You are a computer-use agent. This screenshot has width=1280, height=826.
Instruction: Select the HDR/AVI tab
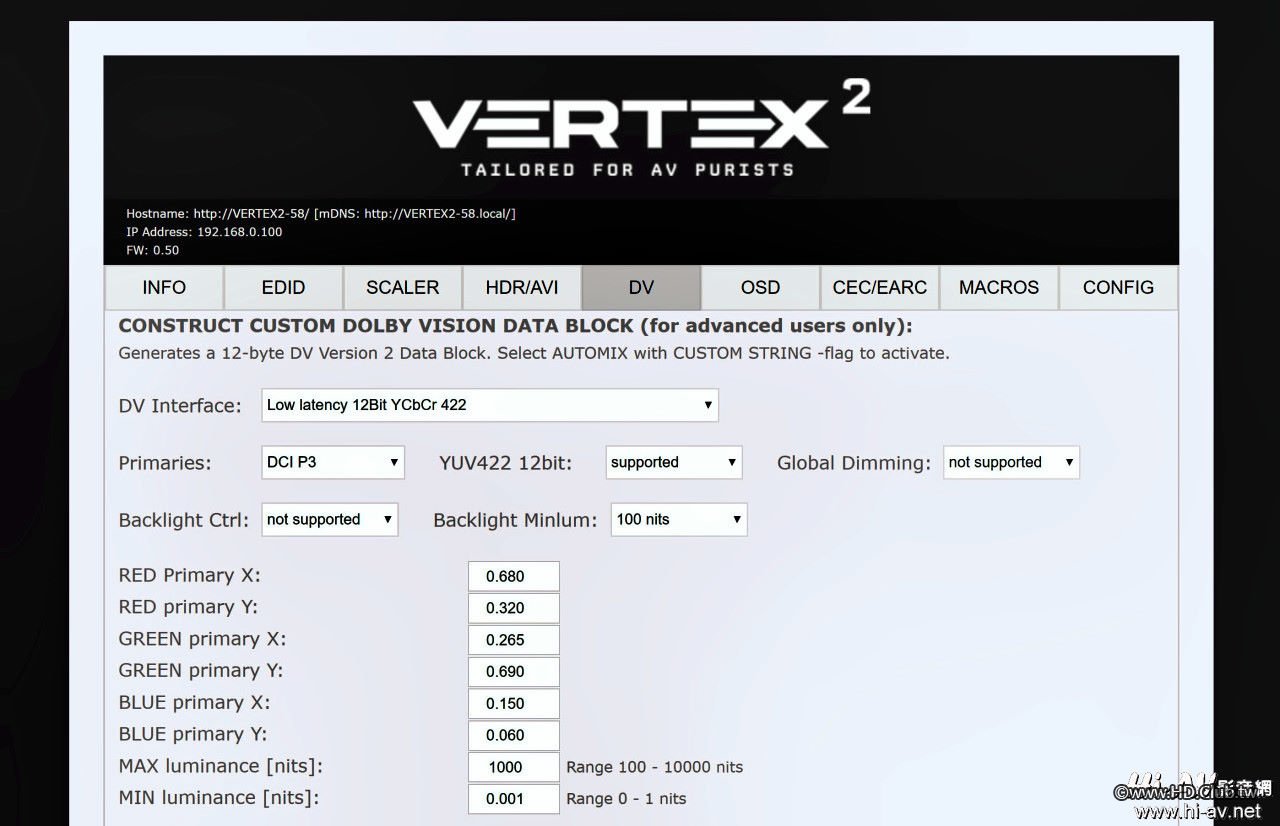[x=521, y=287]
